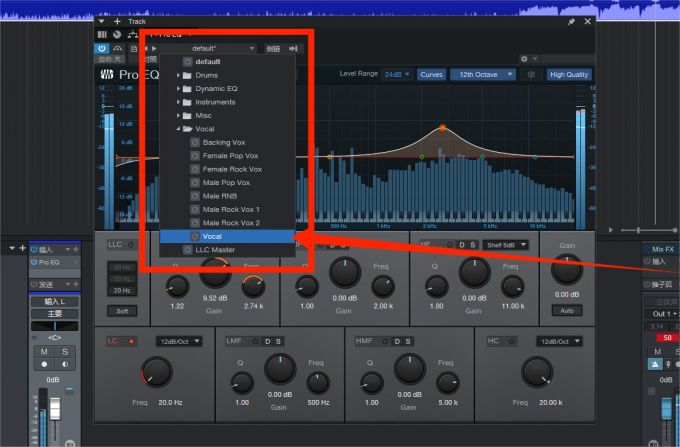Image resolution: width=680 pixels, height=447 pixels.
Task: Mute channel with M button in mixer
Action: coord(44,352)
